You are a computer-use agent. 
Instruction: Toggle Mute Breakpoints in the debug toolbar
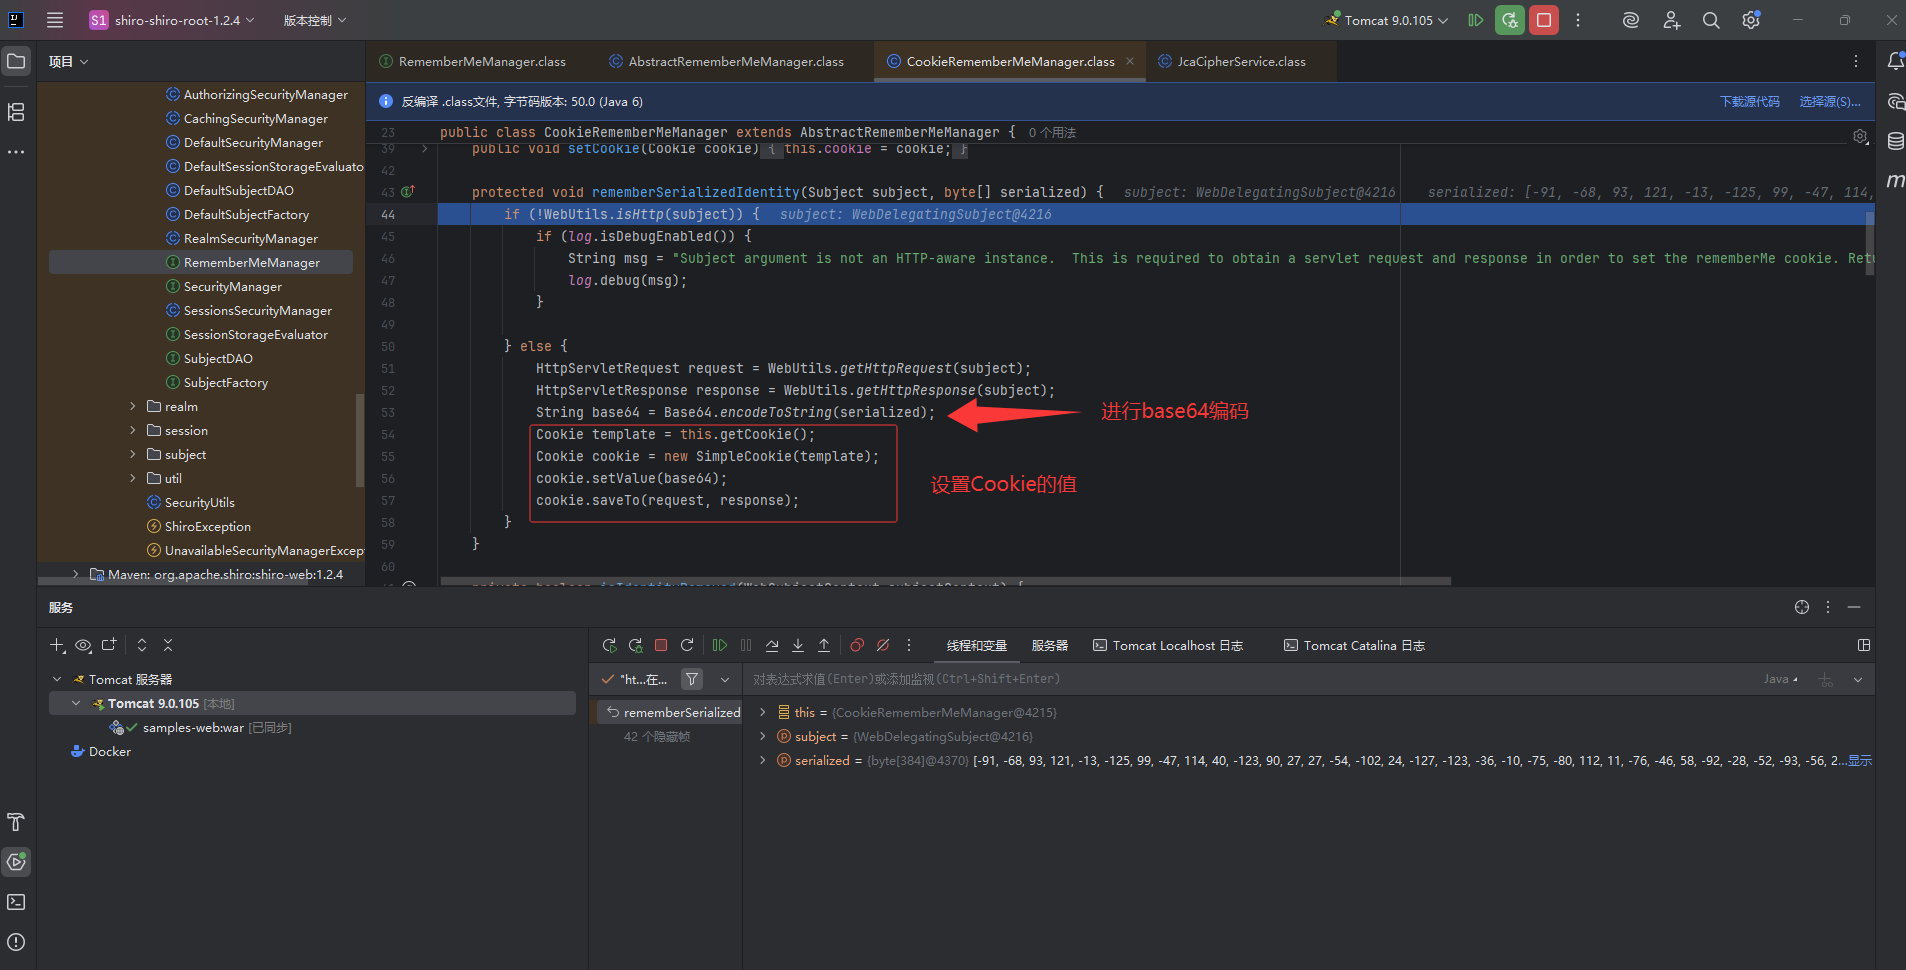pos(883,646)
